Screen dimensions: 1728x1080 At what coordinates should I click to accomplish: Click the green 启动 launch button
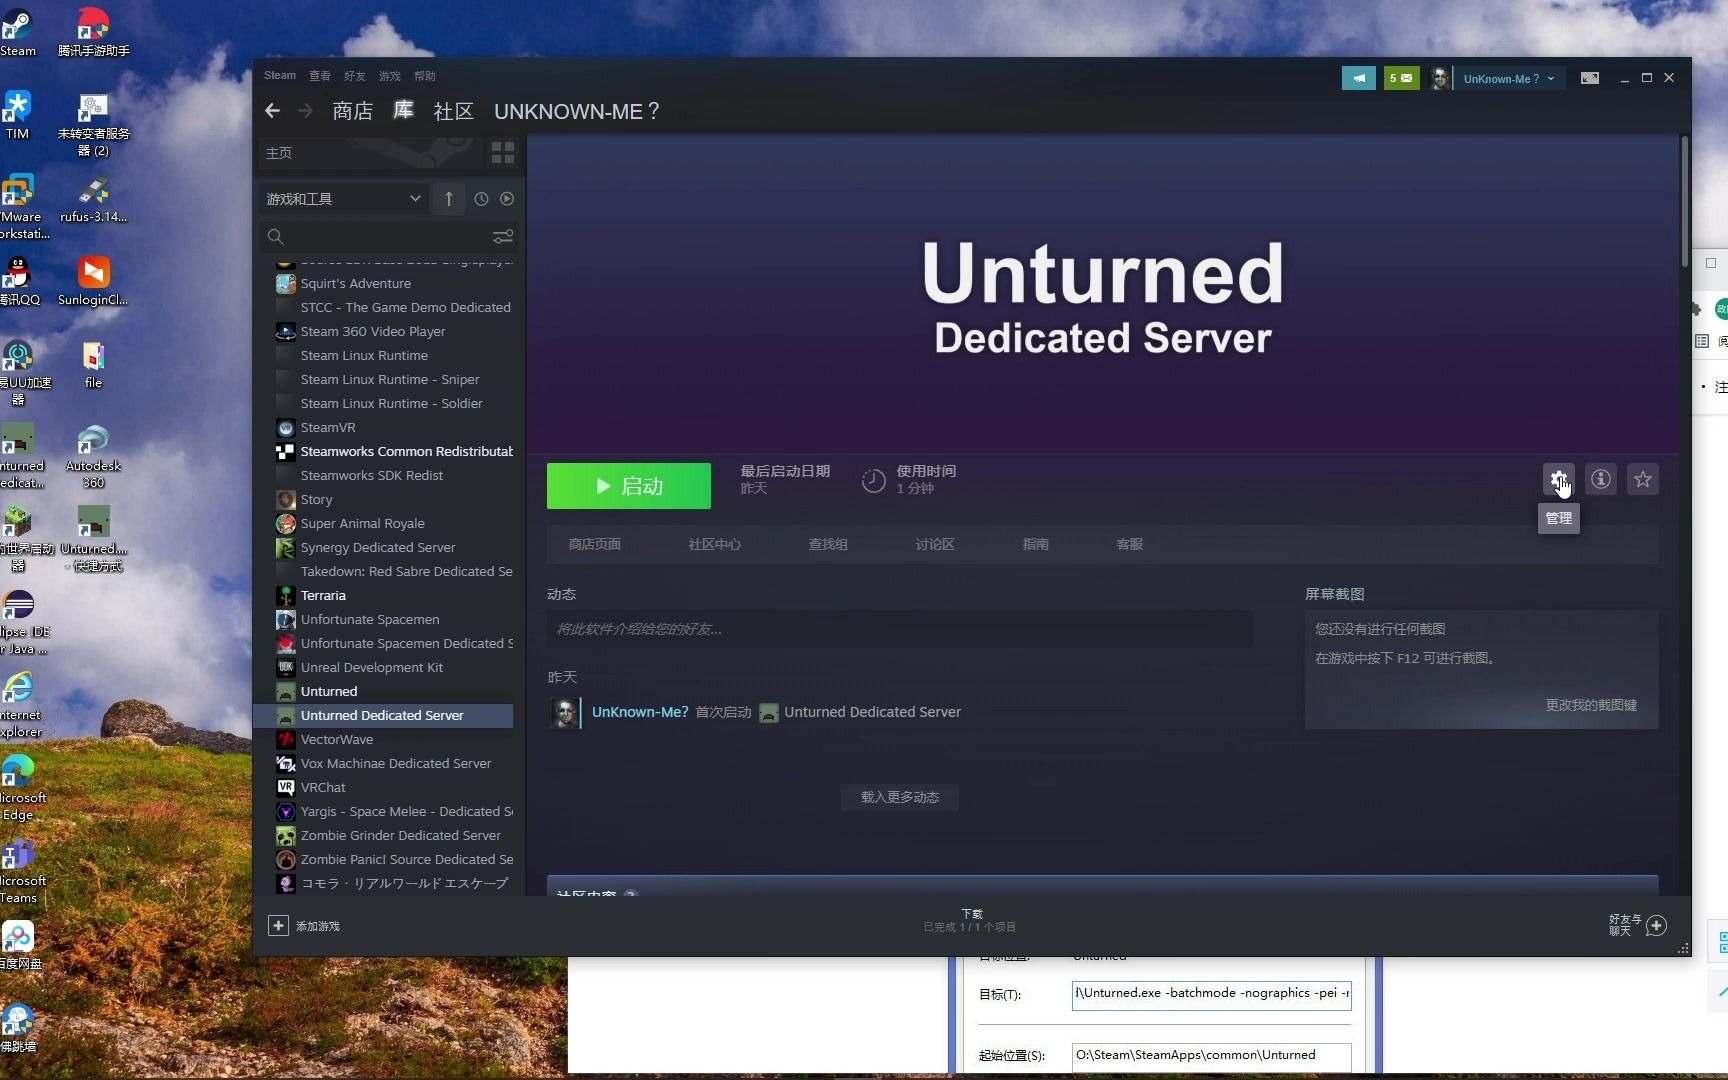[629, 486]
